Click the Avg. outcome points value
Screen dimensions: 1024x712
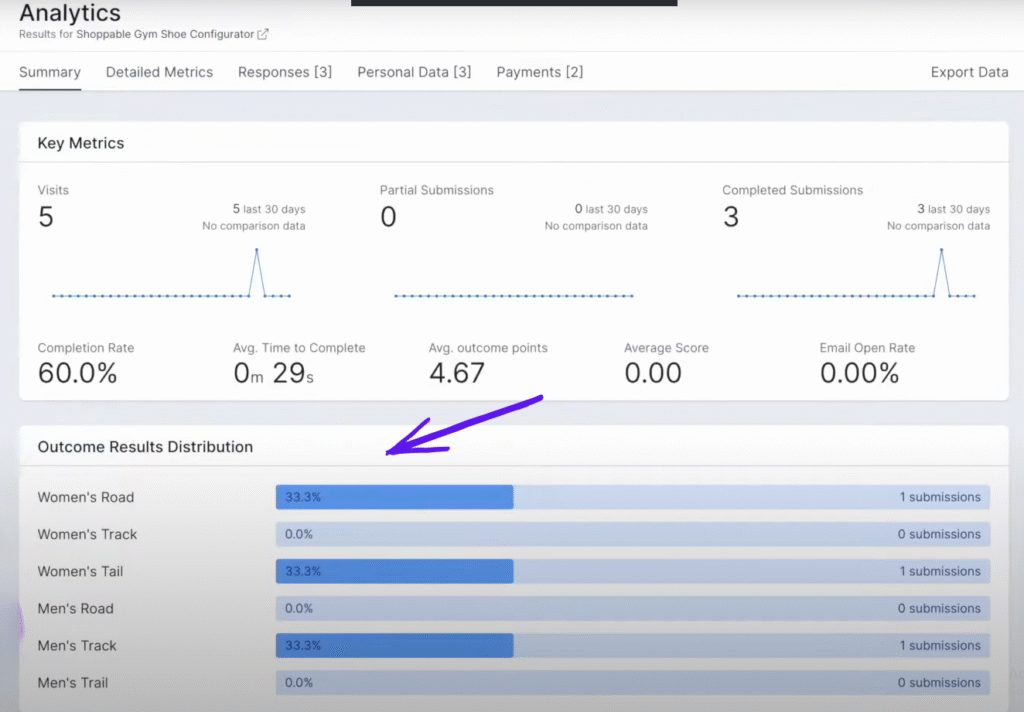457,373
